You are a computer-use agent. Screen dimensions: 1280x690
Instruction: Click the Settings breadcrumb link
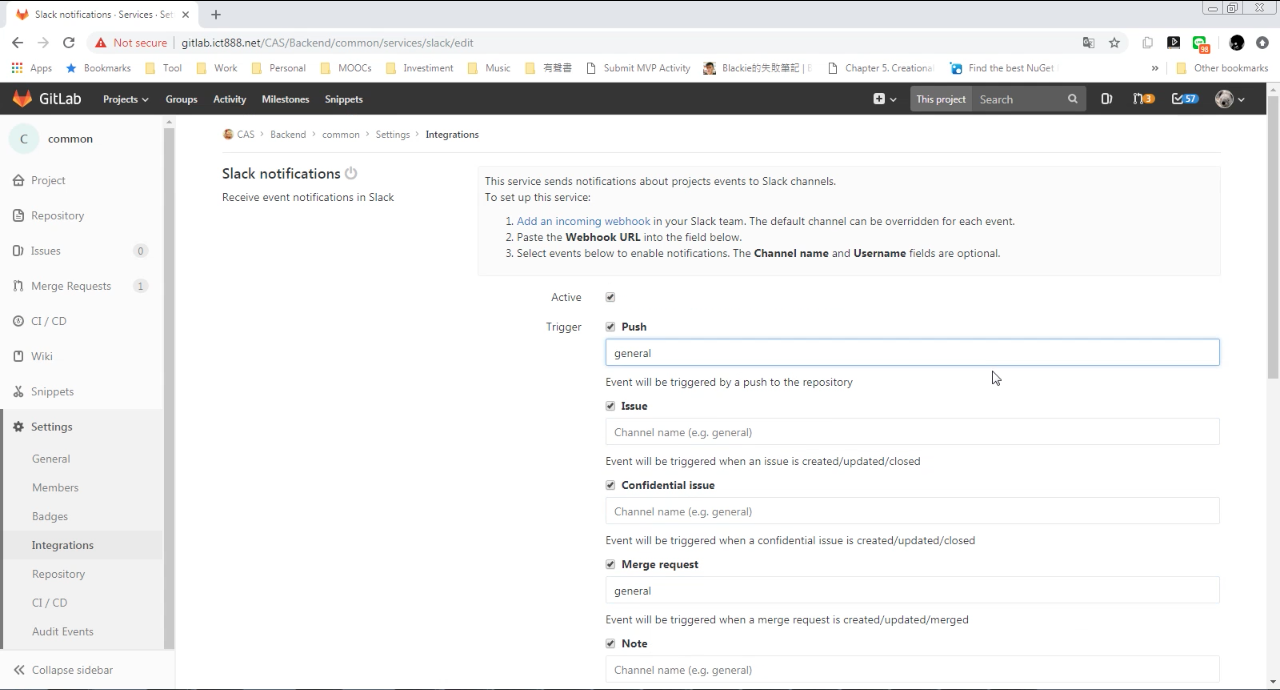coord(393,134)
